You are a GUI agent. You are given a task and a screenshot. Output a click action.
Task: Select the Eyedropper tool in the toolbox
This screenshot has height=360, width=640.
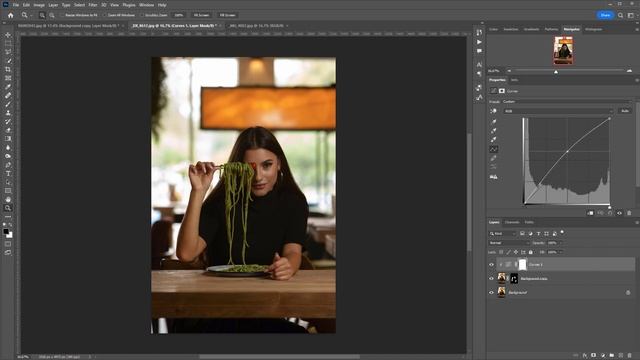[8, 87]
